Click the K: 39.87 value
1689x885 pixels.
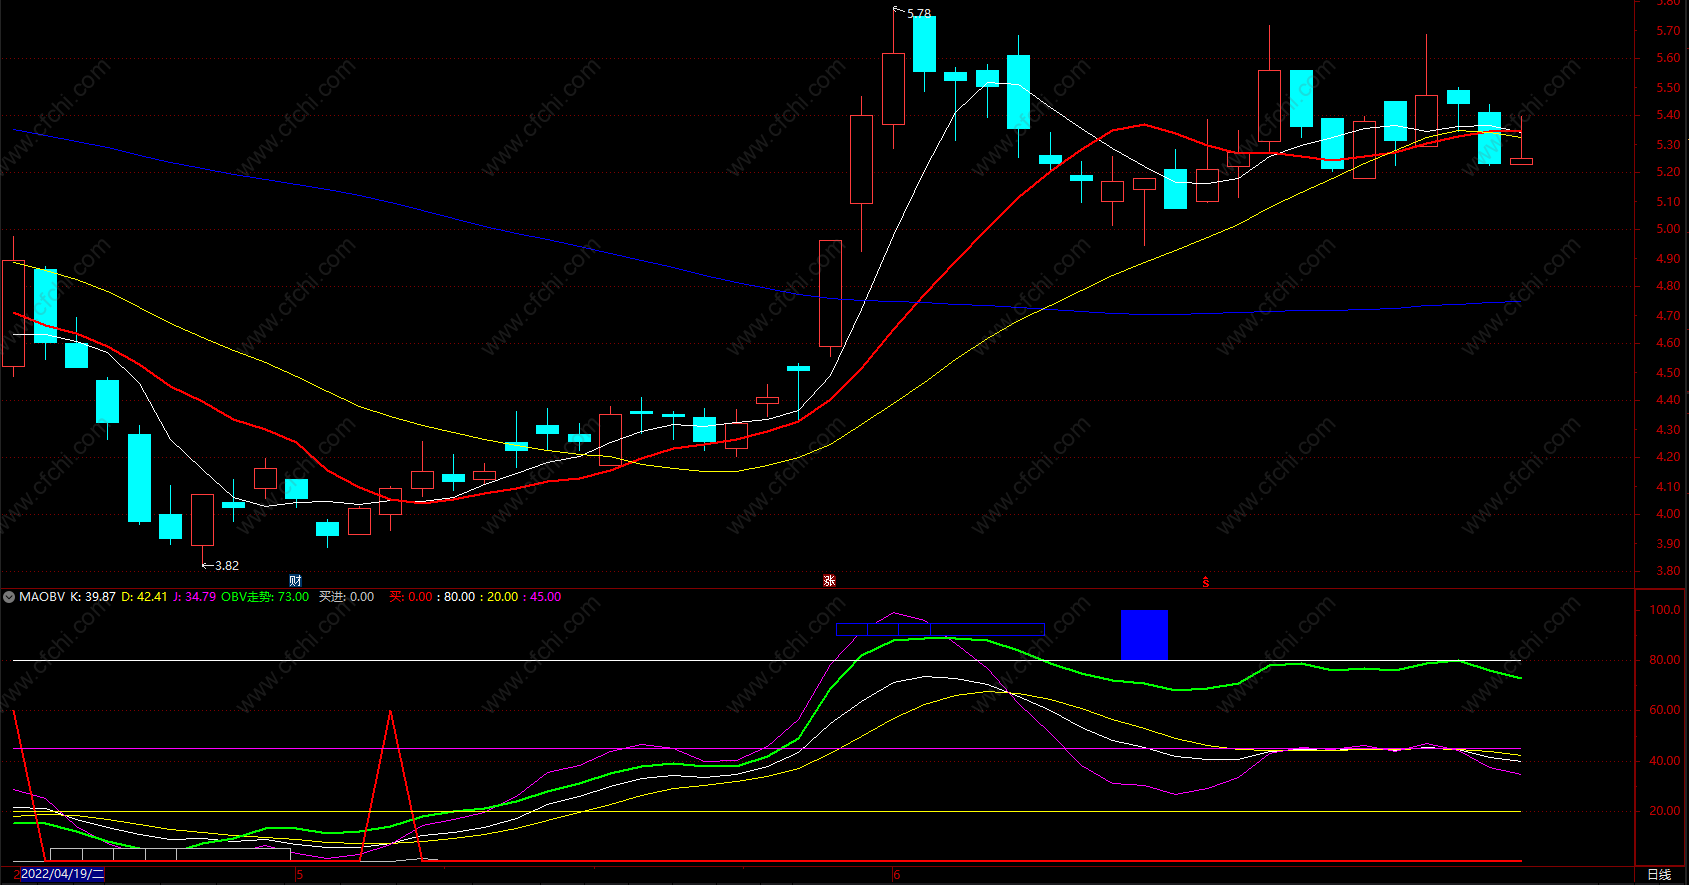93,597
